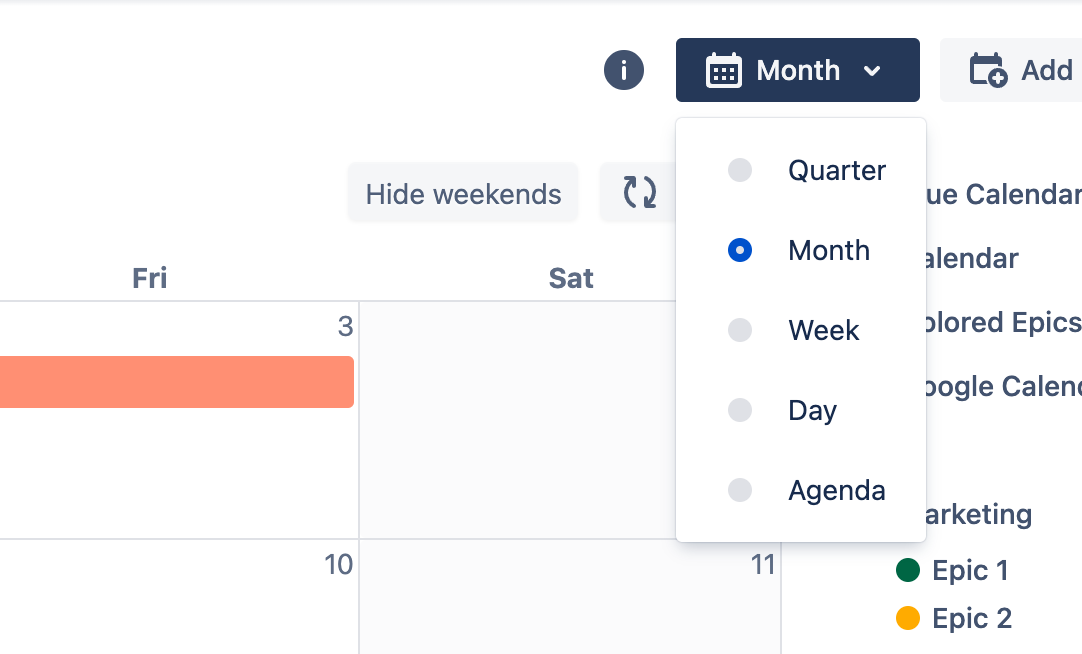Click the refresh arrows icon
Image resolution: width=1082 pixels, height=654 pixels.
point(640,192)
